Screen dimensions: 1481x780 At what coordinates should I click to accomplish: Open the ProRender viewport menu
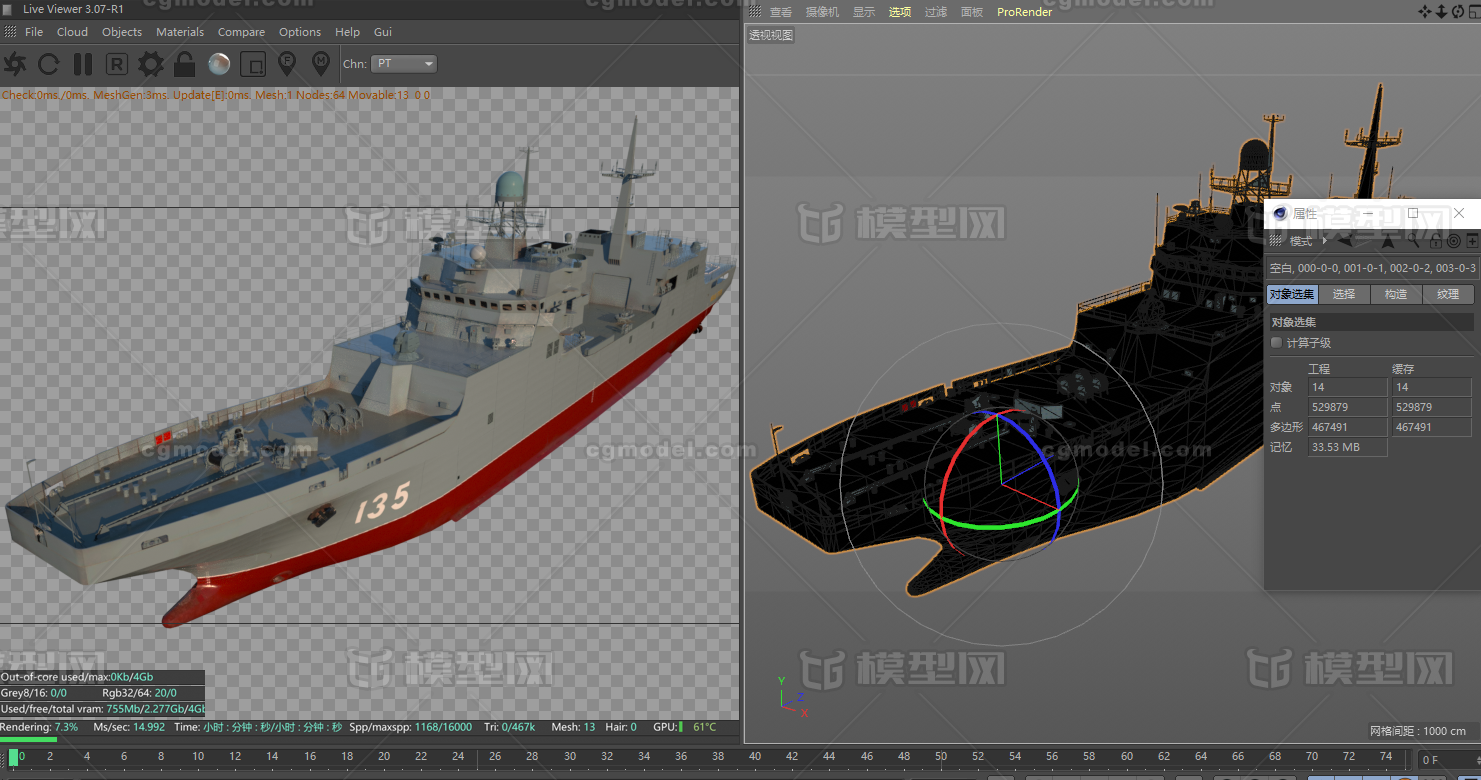pyautogui.click(x=1024, y=12)
